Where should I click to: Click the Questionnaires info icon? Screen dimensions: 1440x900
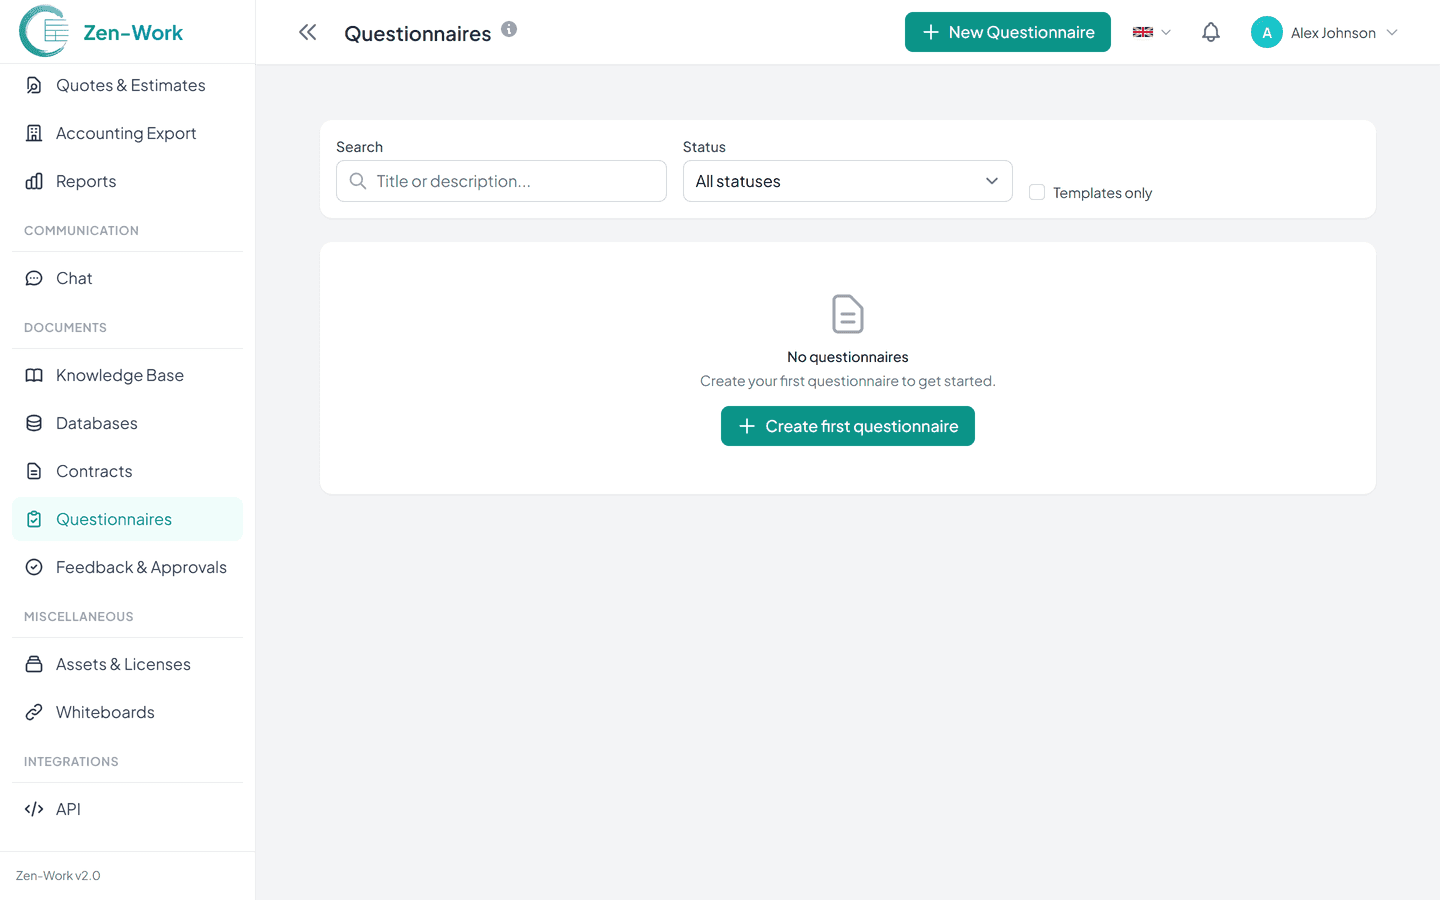[509, 29]
